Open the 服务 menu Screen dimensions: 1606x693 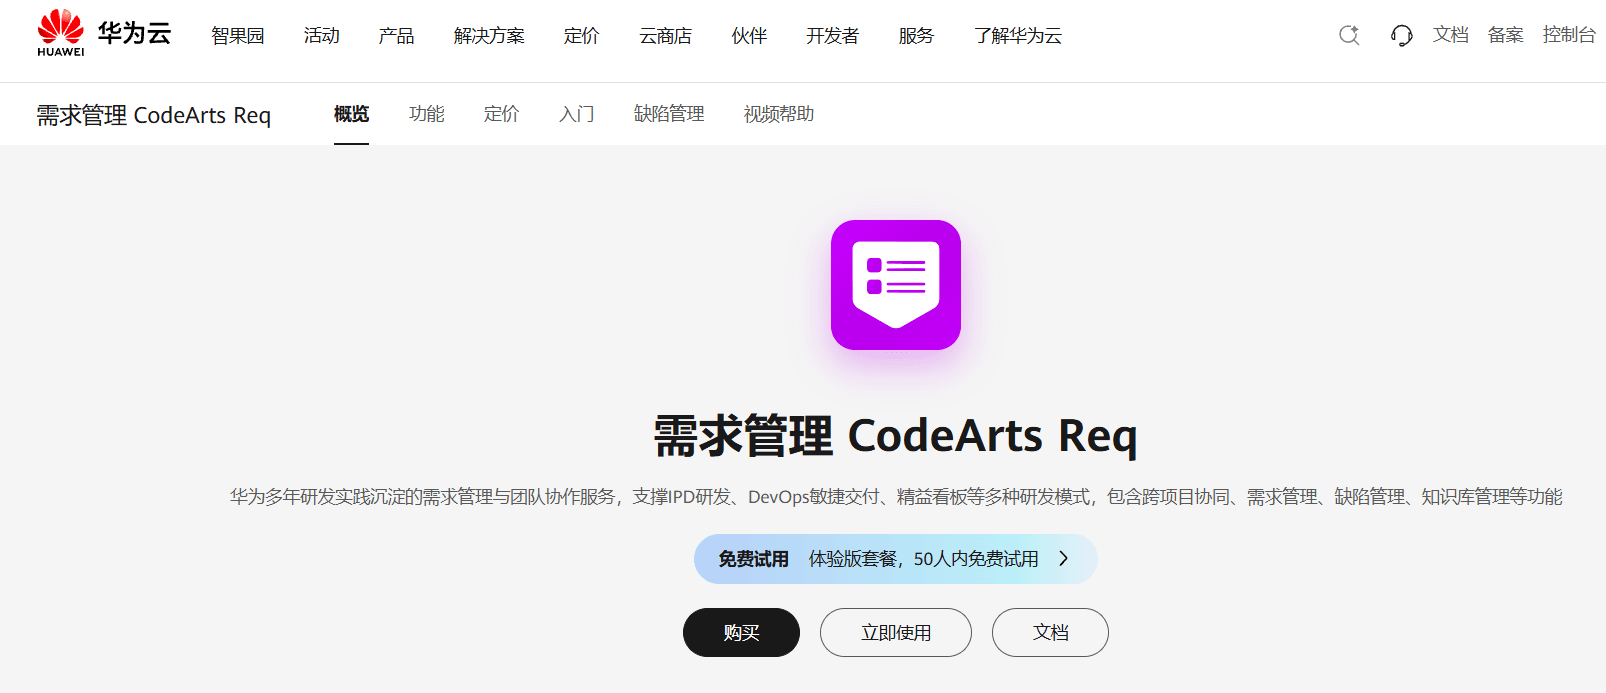[917, 36]
